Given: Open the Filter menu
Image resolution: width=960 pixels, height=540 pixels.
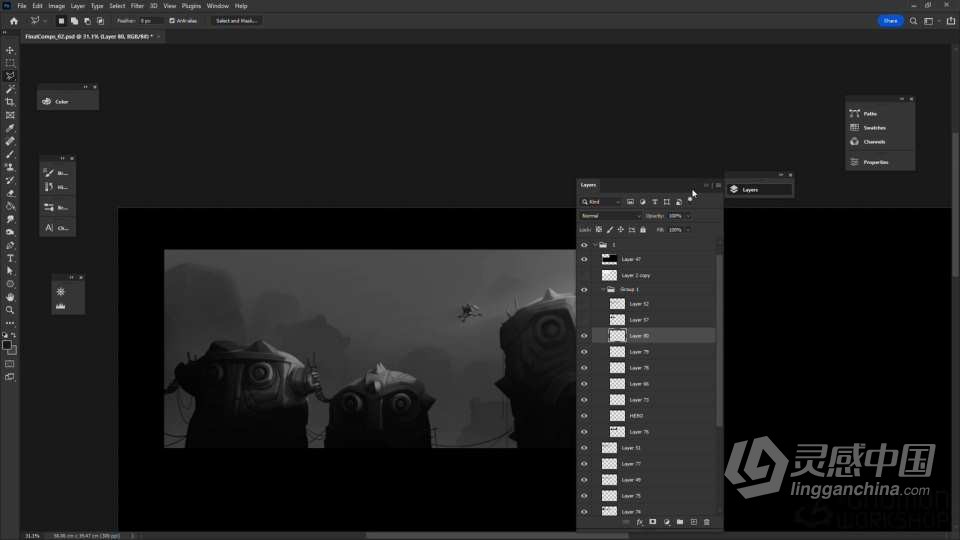Looking at the screenshot, I should tap(137, 6).
